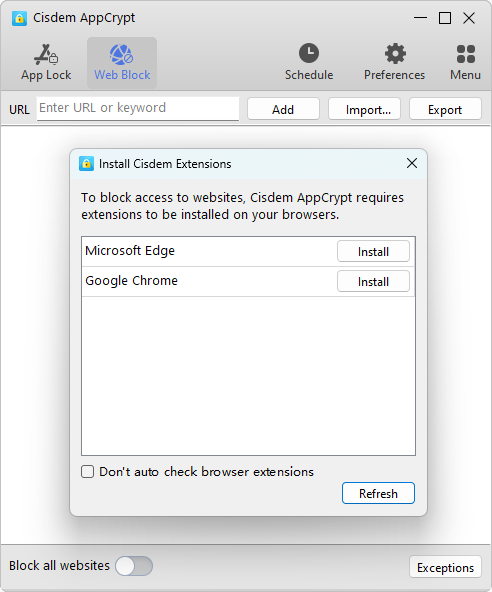
Task: Click the Export button
Action: (445, 109)
